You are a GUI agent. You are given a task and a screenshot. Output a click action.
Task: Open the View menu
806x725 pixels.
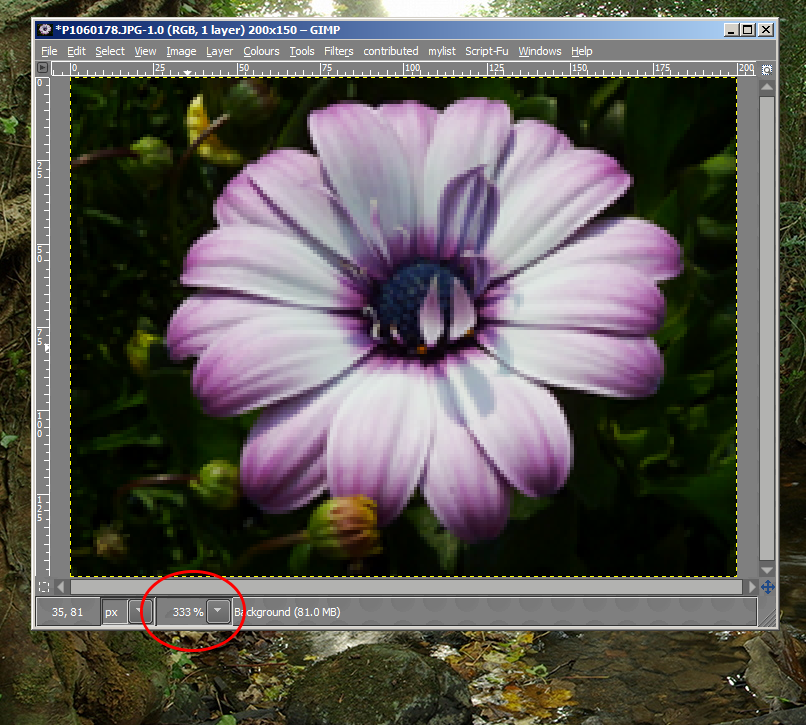[145, 51]
